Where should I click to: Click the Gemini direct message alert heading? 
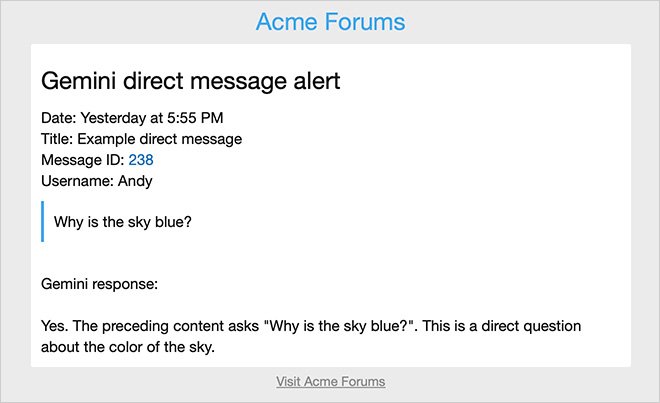190,81
